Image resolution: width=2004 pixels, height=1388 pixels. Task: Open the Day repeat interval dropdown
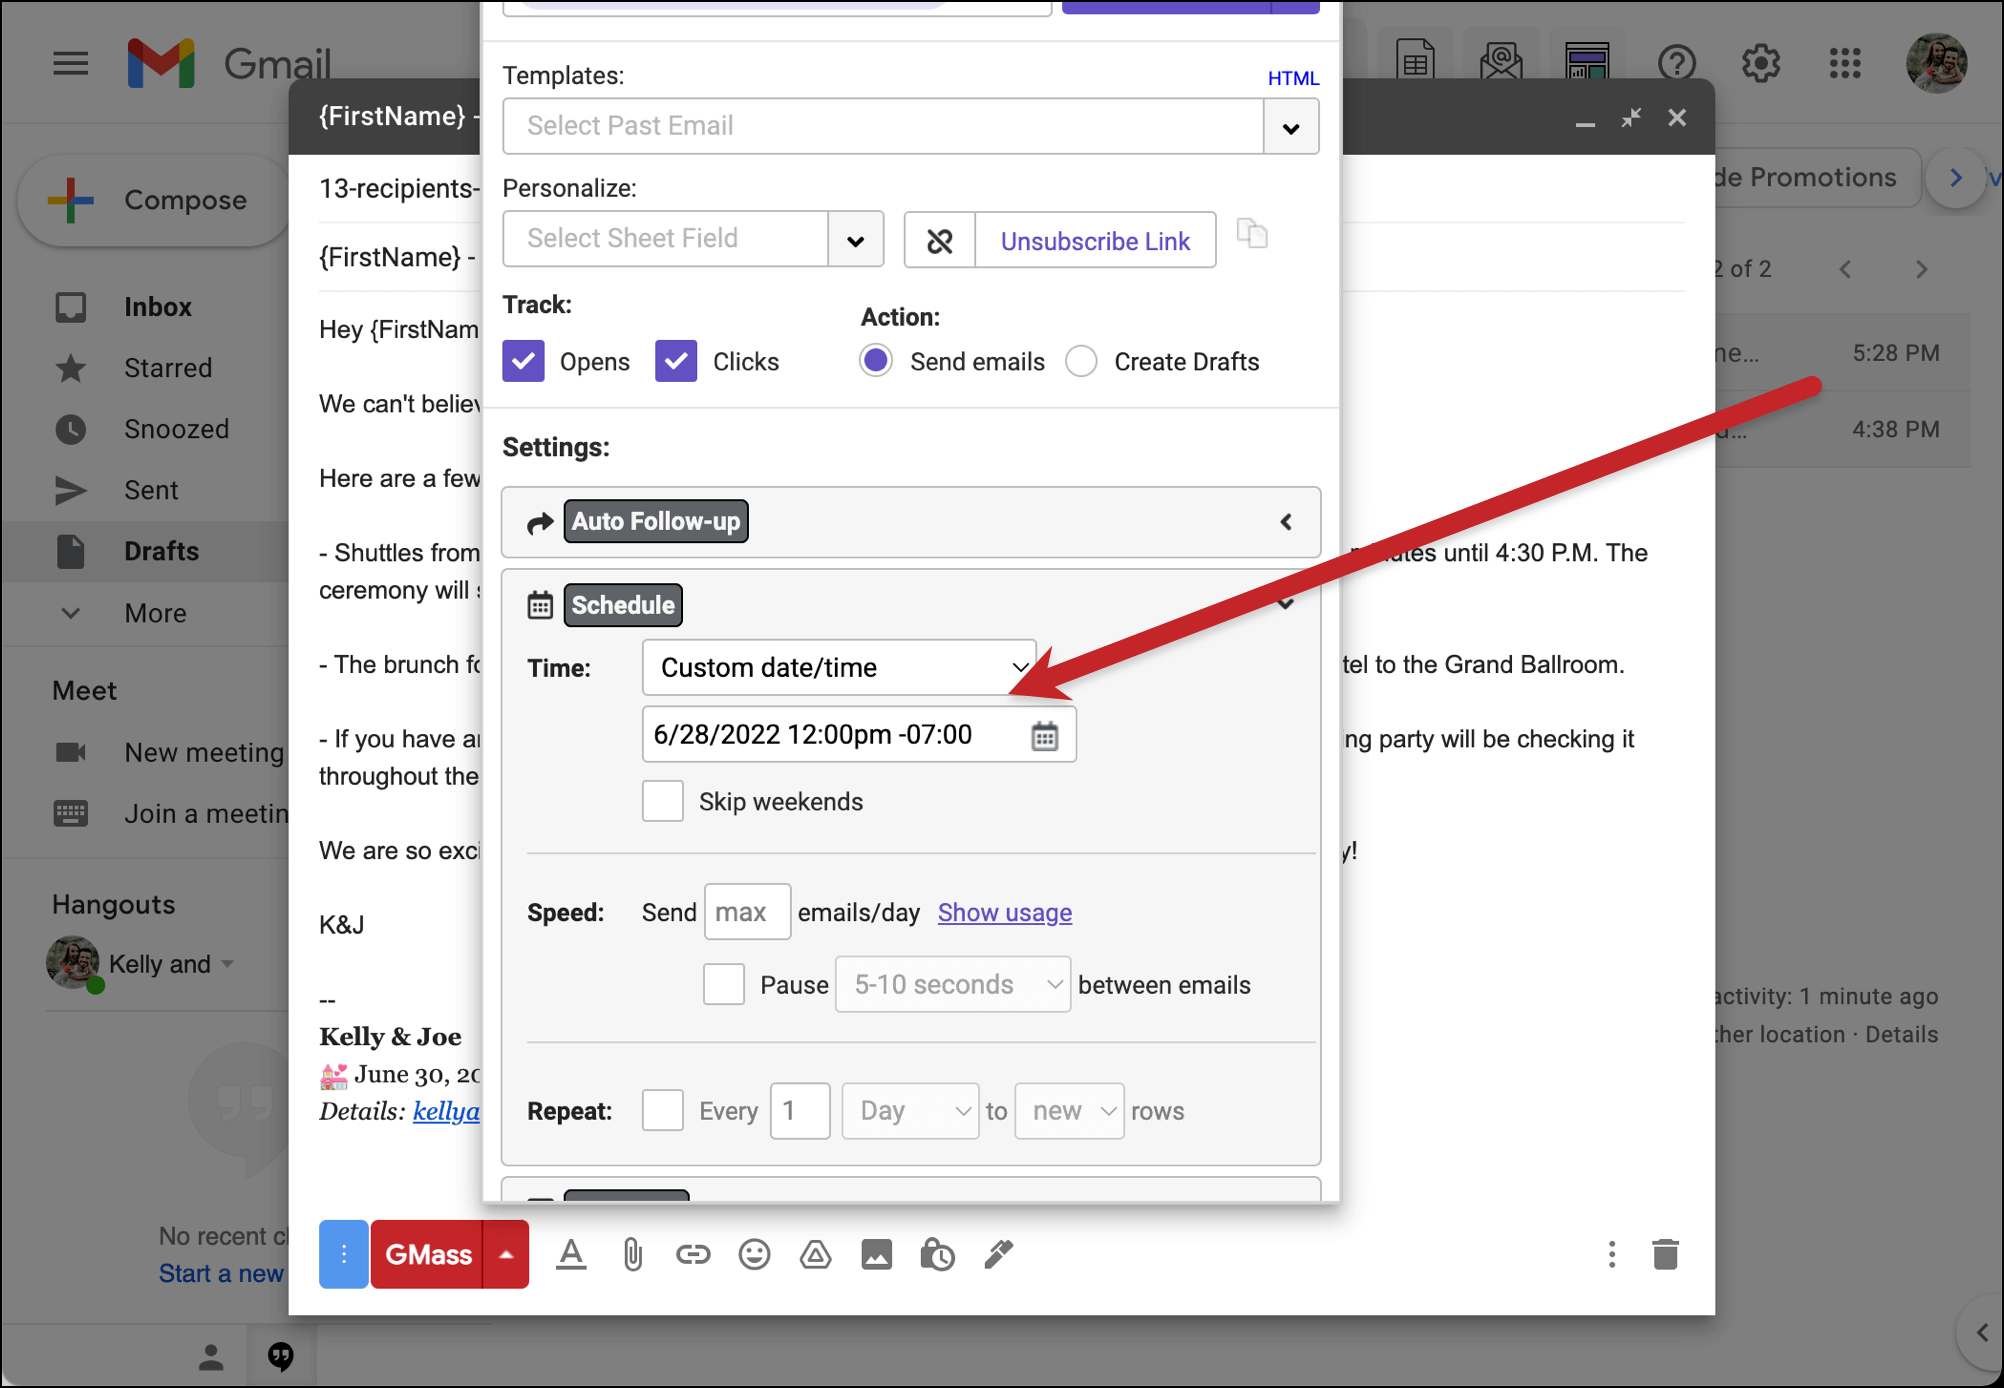click(910, 1110)
